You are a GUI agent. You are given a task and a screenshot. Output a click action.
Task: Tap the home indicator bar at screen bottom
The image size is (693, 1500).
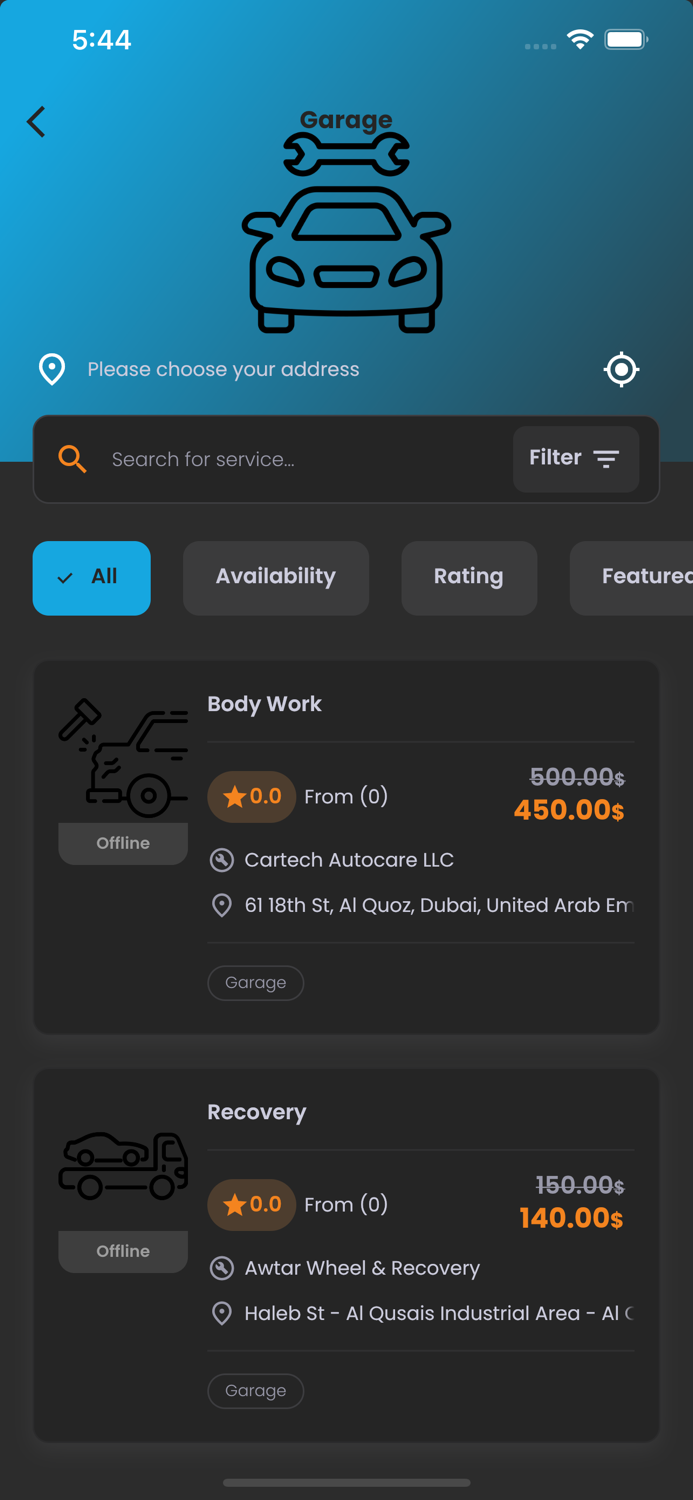click(x=346, y=1483)
